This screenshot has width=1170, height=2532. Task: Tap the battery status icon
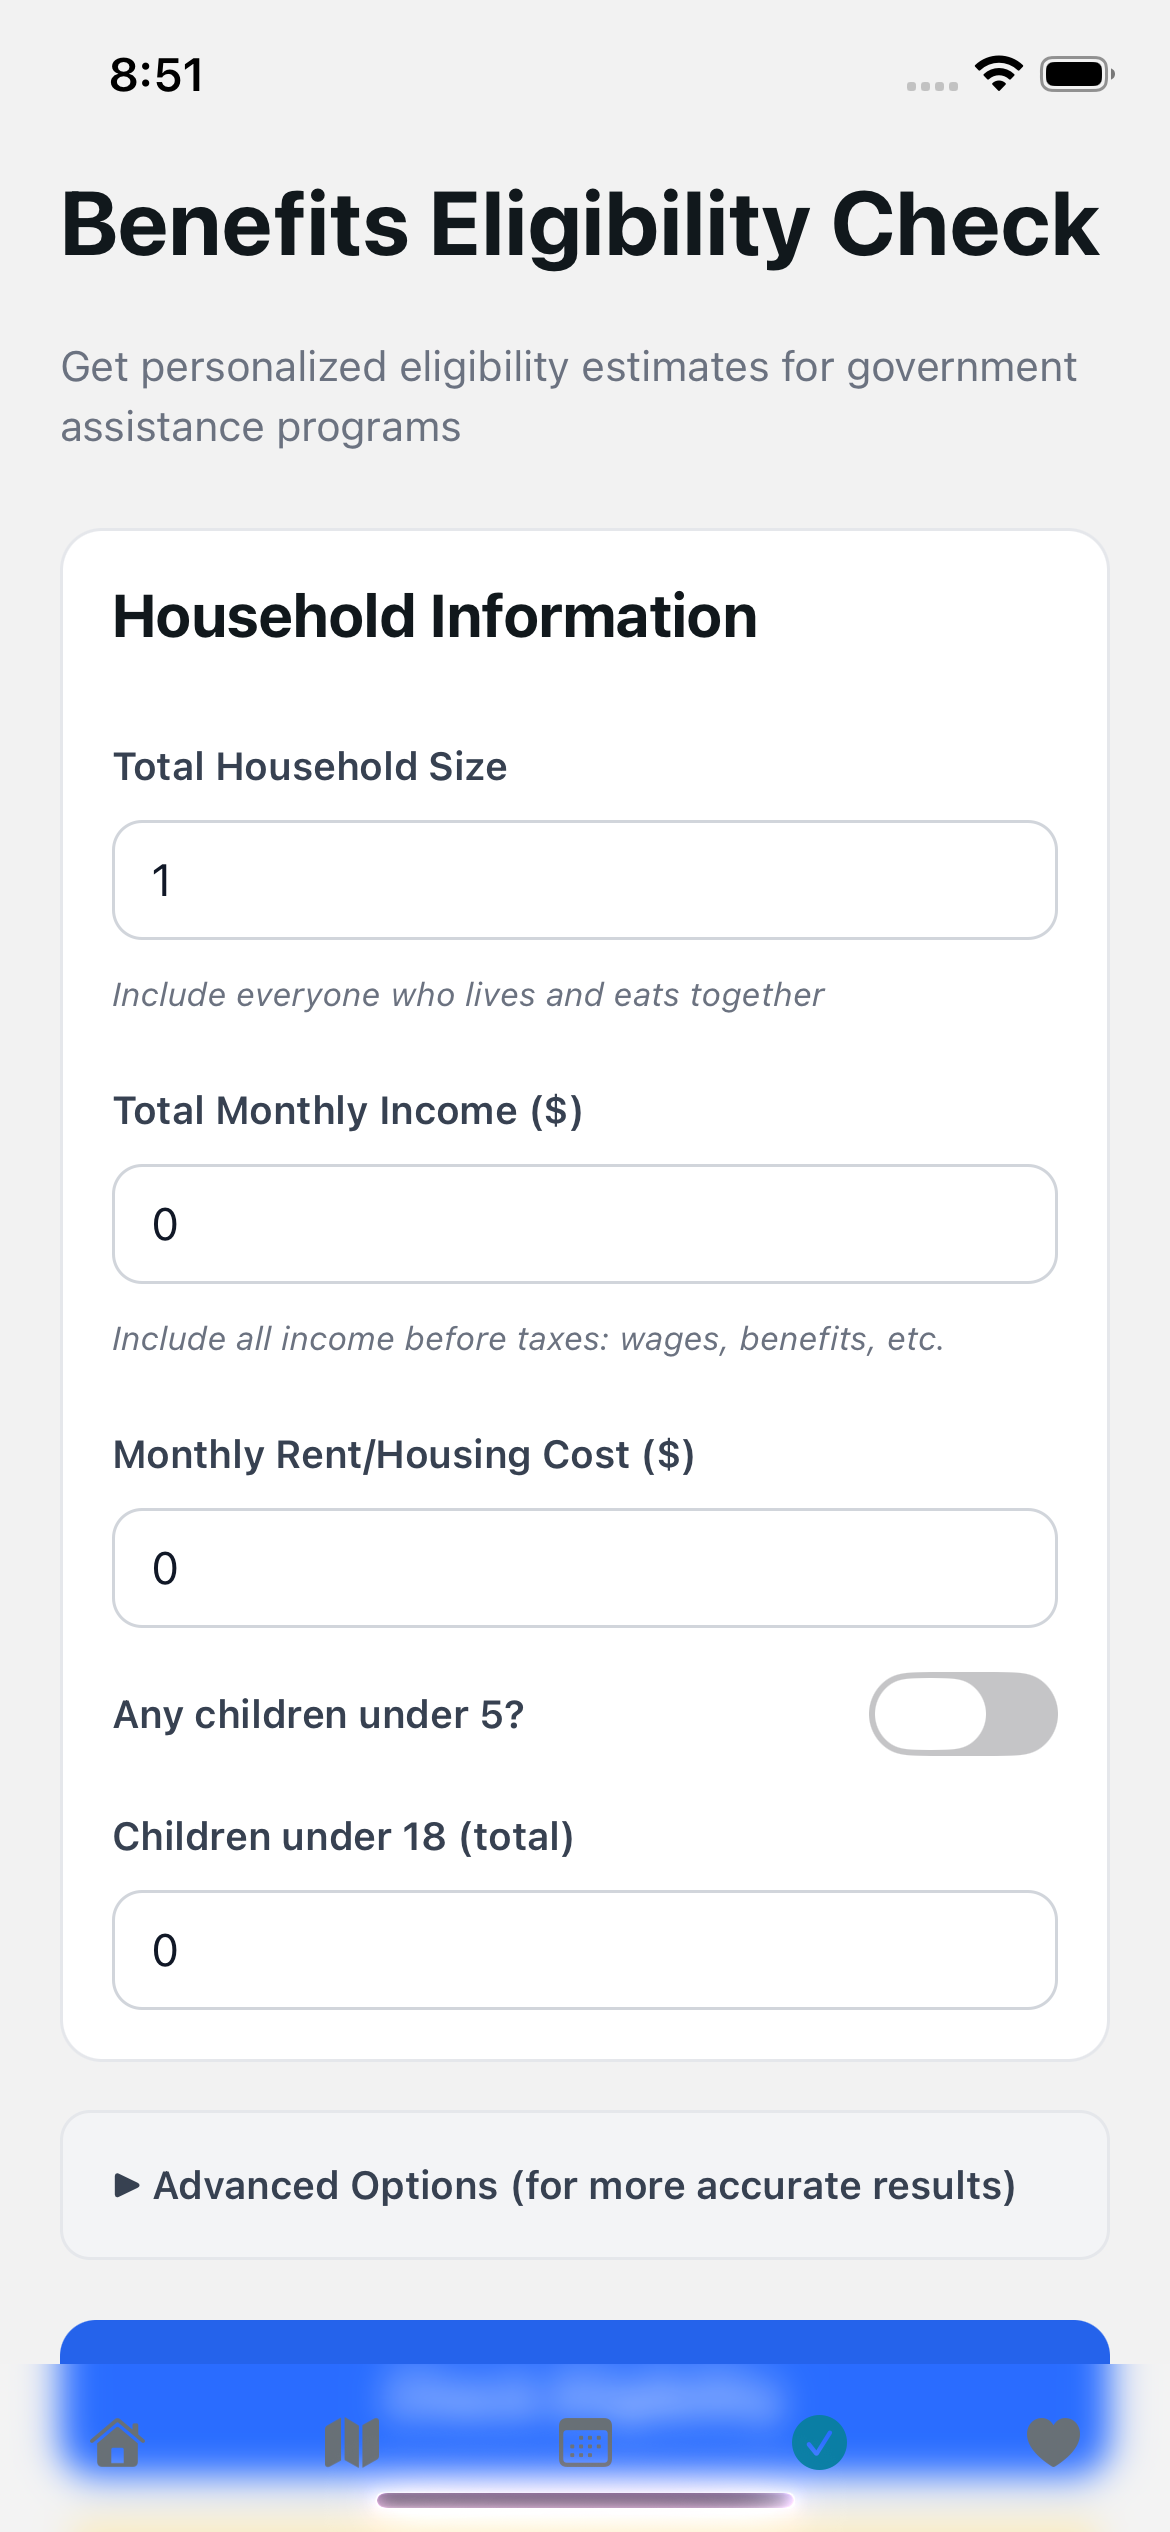tap(1076, 74)
